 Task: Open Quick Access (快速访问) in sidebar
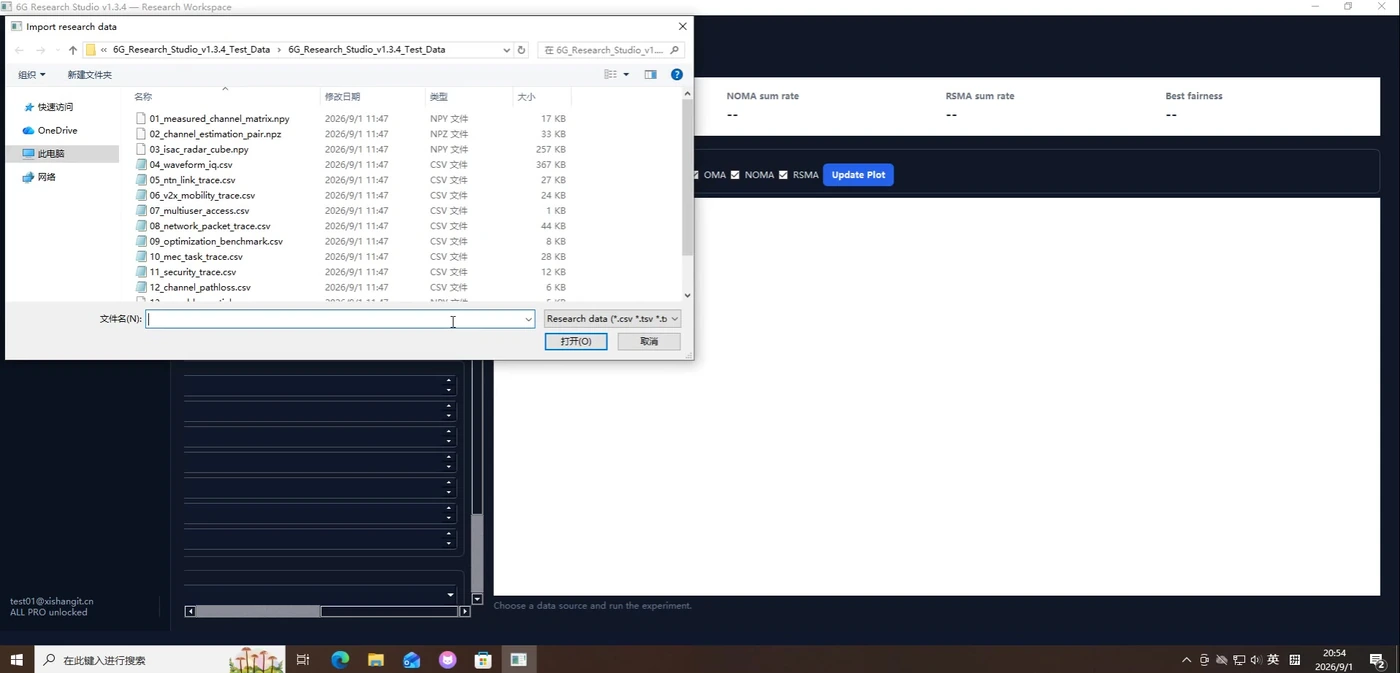56,107
